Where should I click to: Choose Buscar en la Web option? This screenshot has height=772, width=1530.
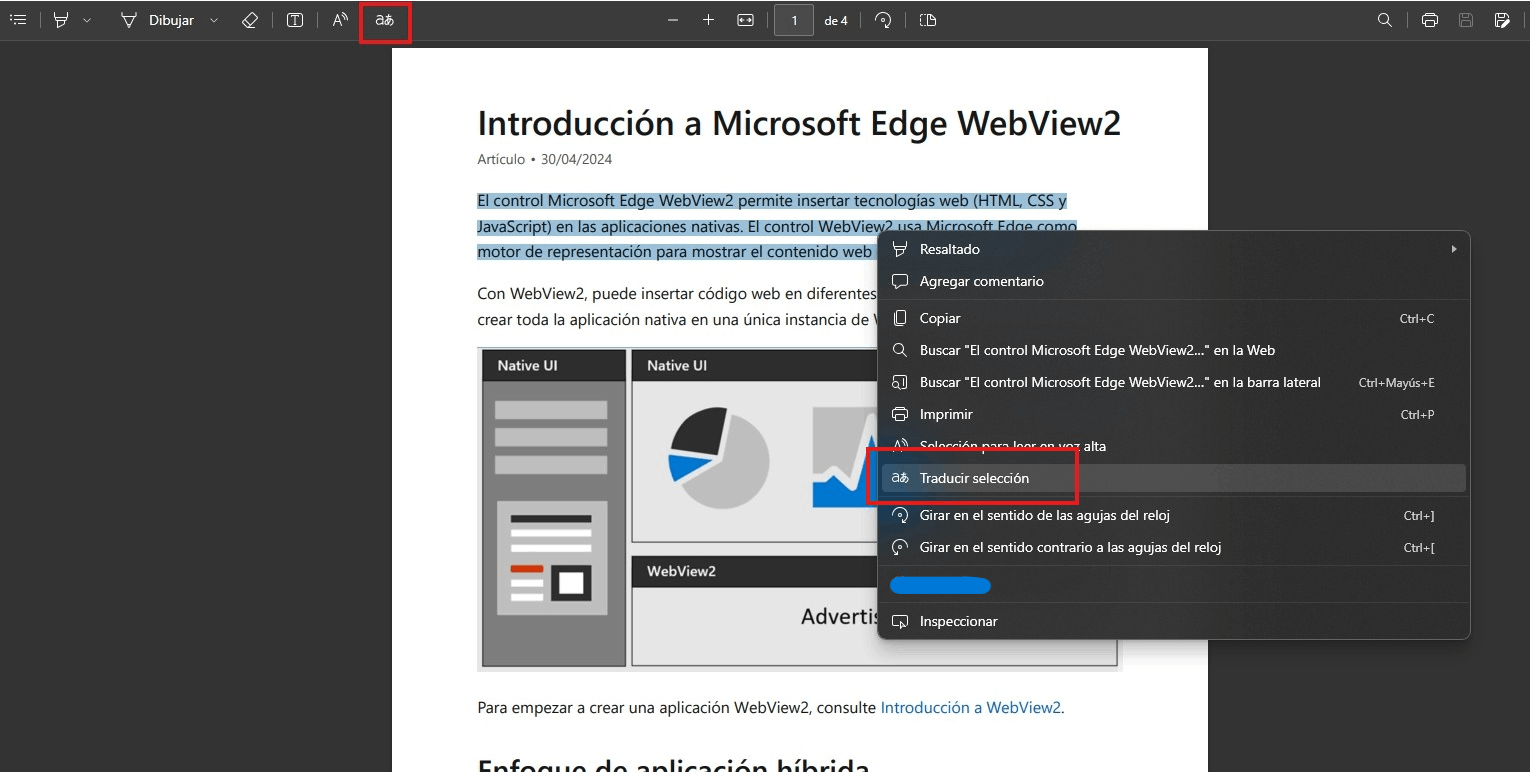point(1174,350)
